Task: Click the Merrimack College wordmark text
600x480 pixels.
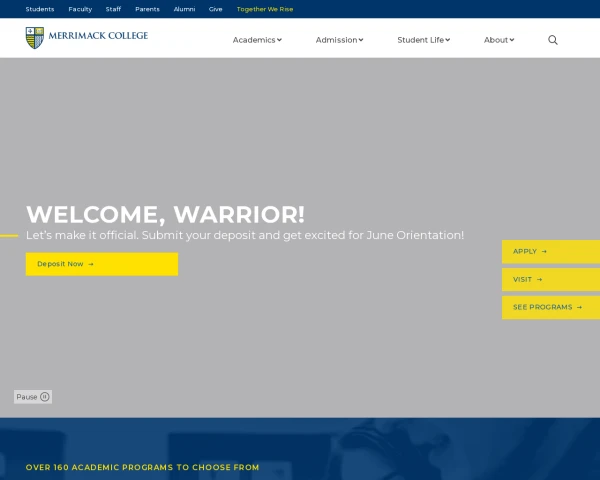Action: tap(98, 36)
